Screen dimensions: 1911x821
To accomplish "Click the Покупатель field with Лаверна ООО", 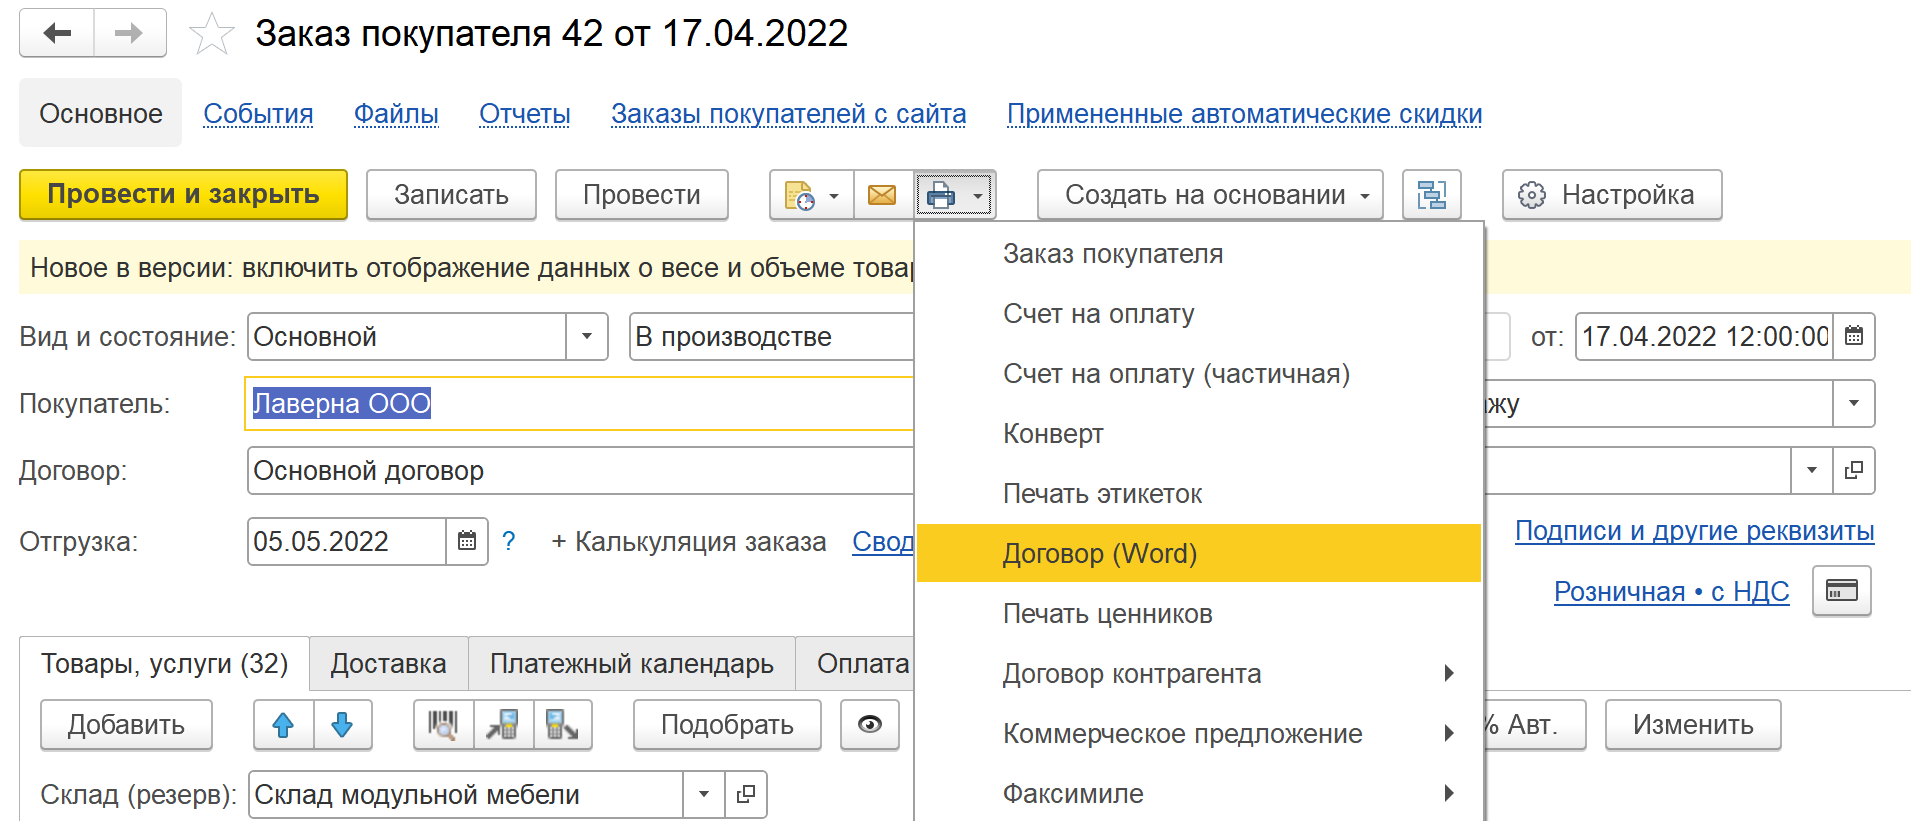I will 580,404.
